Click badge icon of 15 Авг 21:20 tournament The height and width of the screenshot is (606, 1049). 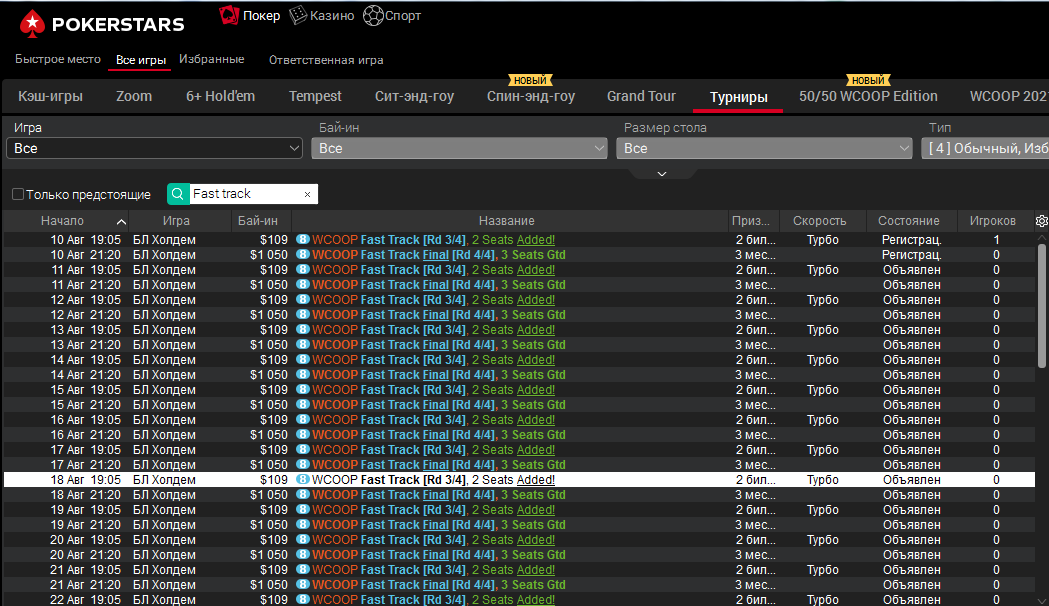[x=302, y=405]
